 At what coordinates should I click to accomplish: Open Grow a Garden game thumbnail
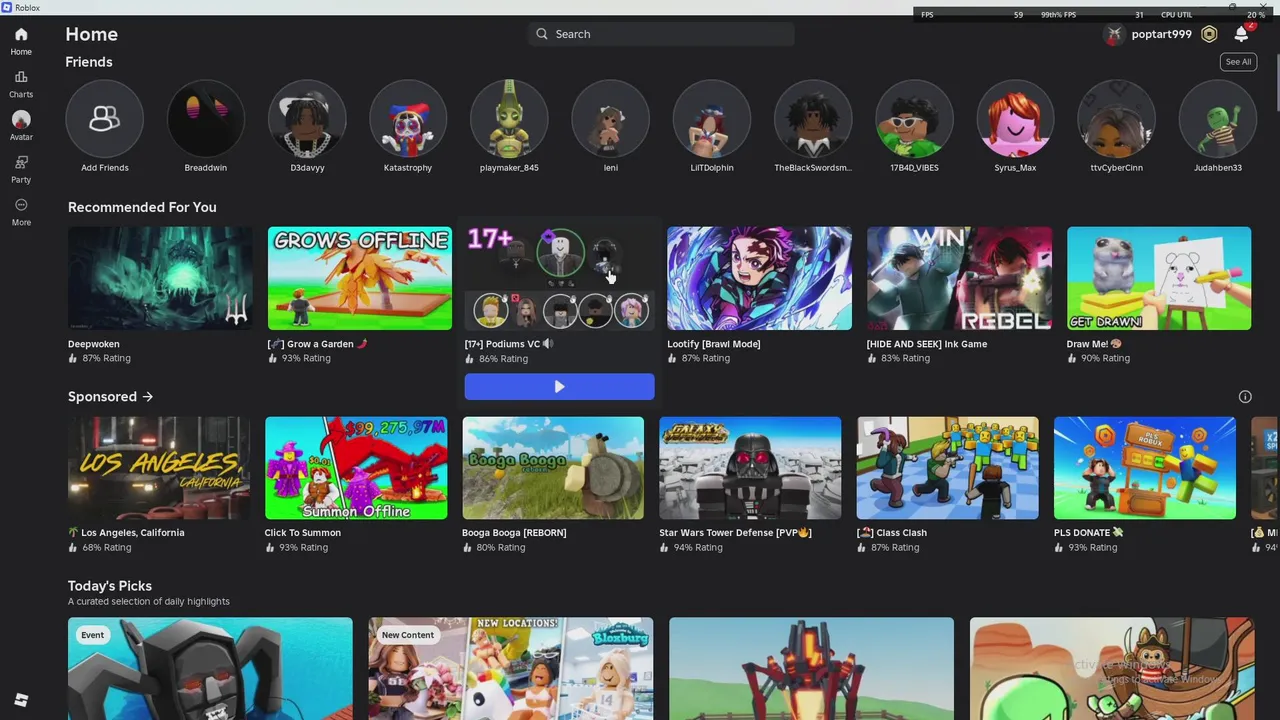coord(360,278)
